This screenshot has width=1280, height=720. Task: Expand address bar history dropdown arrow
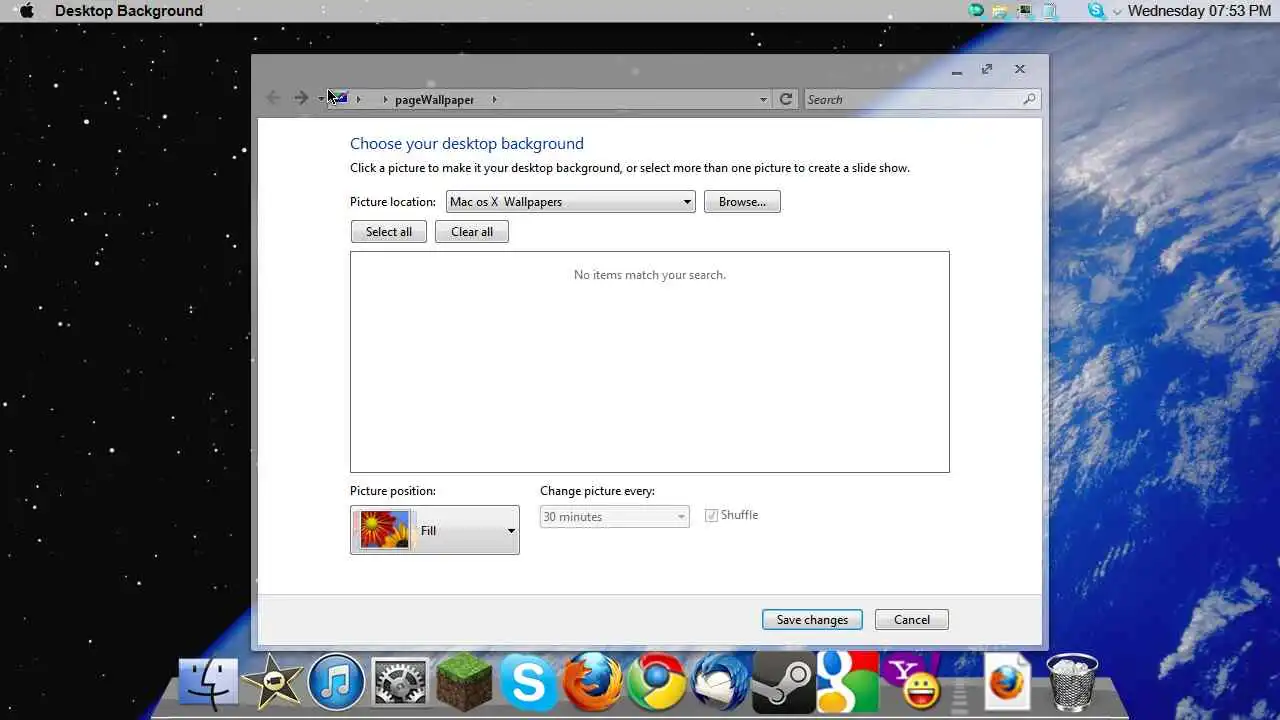point(763,99)
